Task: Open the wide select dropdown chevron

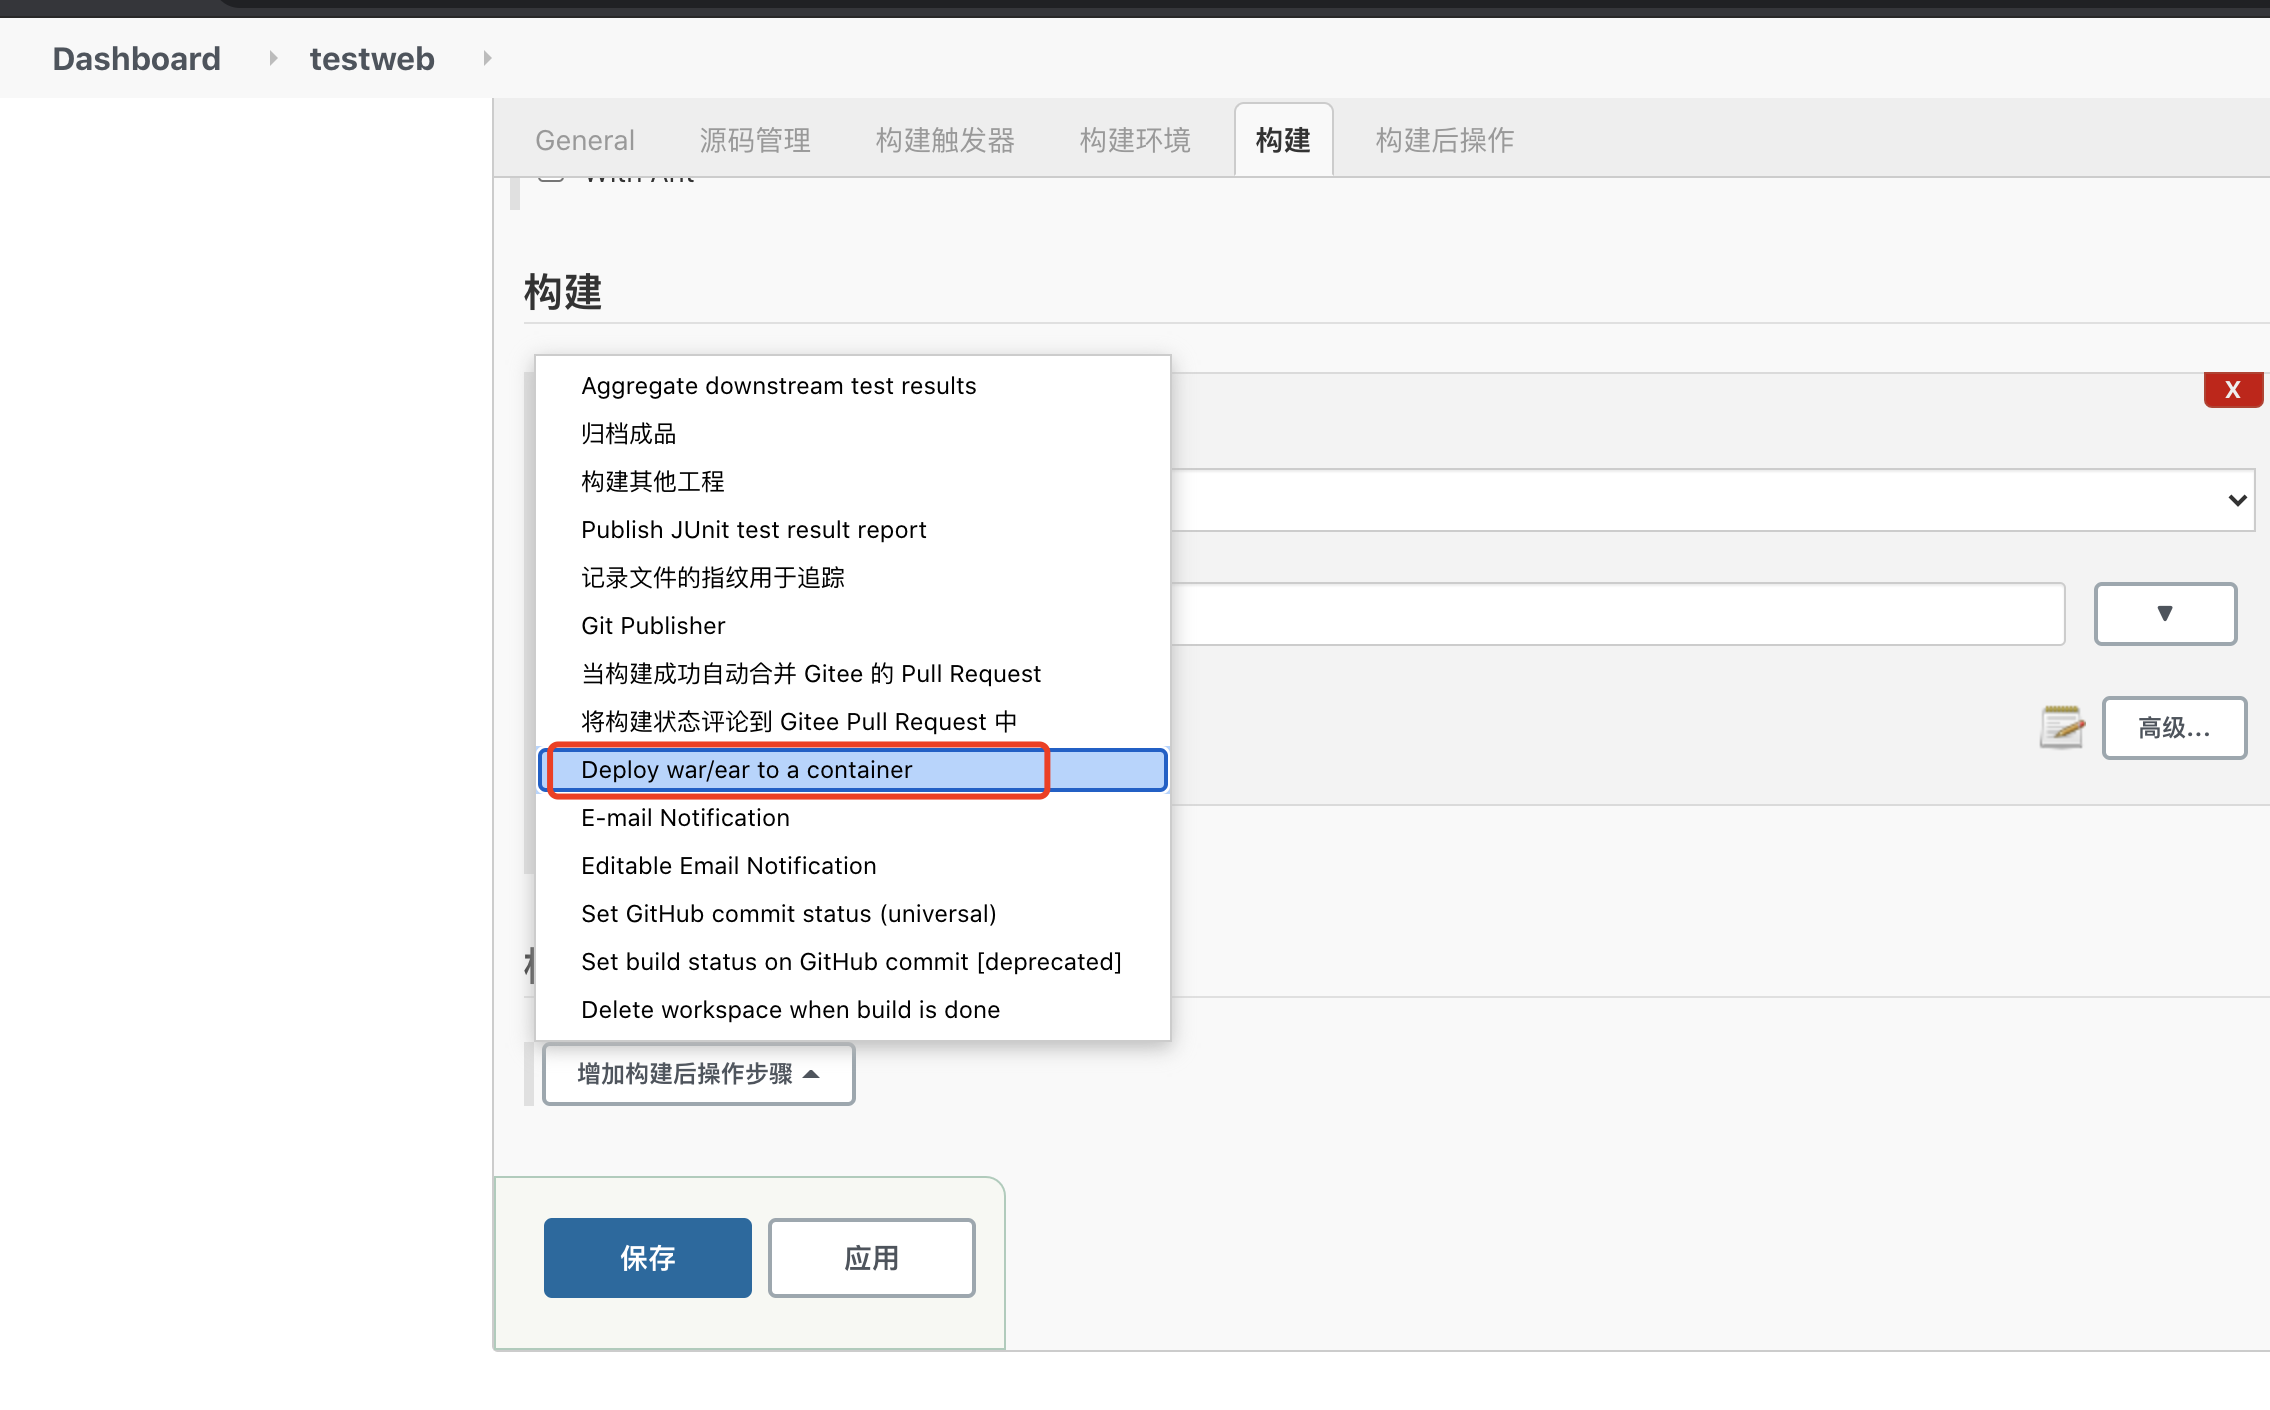Action: [x=2237, y=500]
